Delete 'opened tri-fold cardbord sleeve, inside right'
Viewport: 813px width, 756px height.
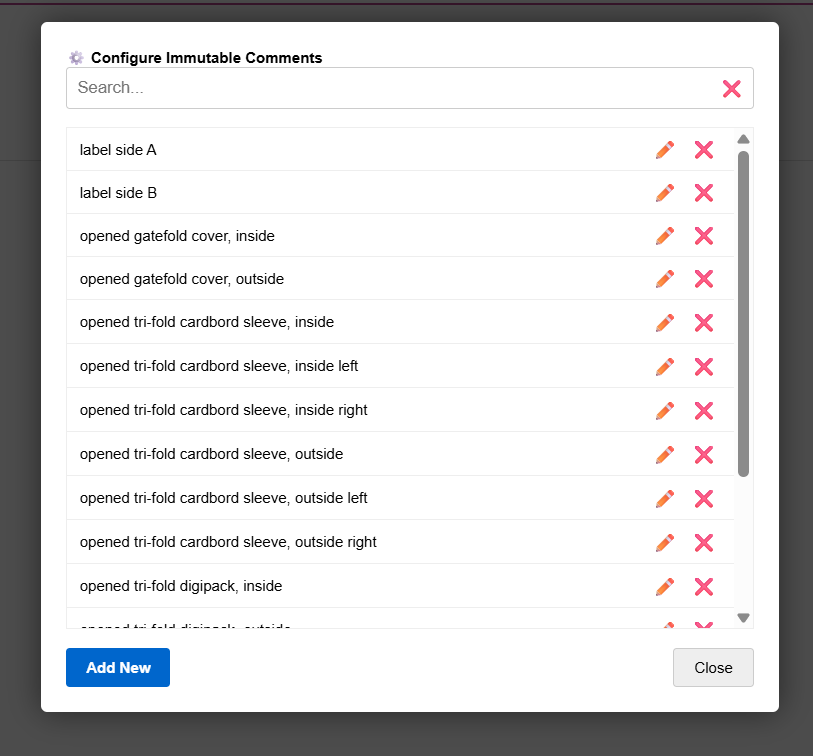coord(704,410)
